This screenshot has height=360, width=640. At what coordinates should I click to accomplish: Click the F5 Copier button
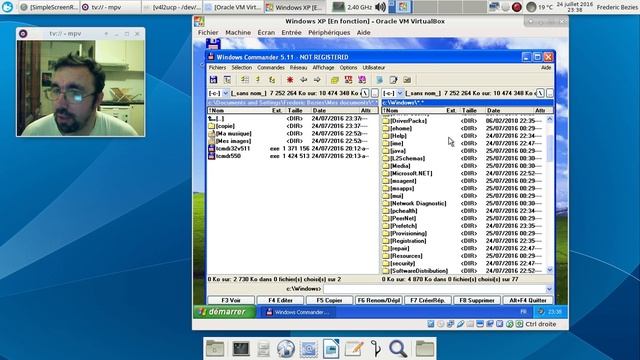point(329,300)
